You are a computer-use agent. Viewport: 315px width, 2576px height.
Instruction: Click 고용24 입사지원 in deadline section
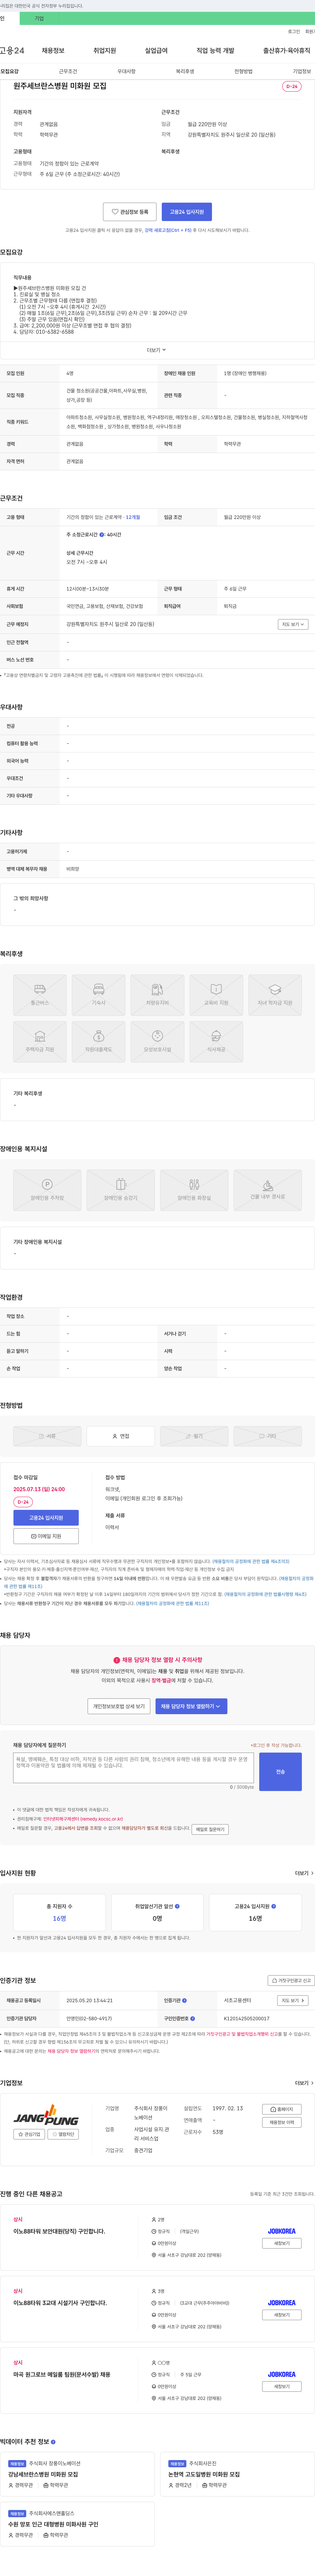tap(46, 1518)
